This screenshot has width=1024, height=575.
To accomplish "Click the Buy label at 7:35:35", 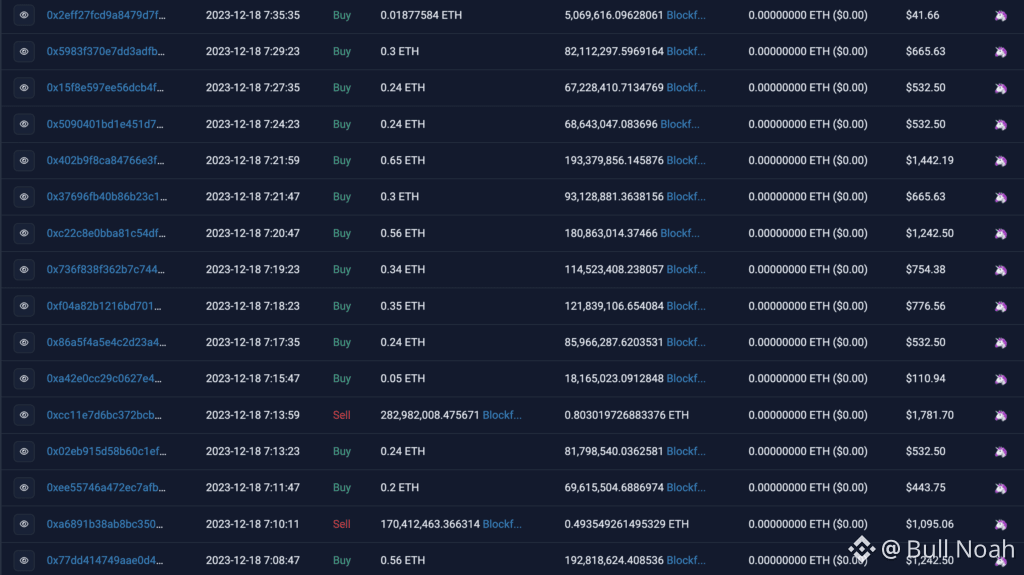I will 342,15.
